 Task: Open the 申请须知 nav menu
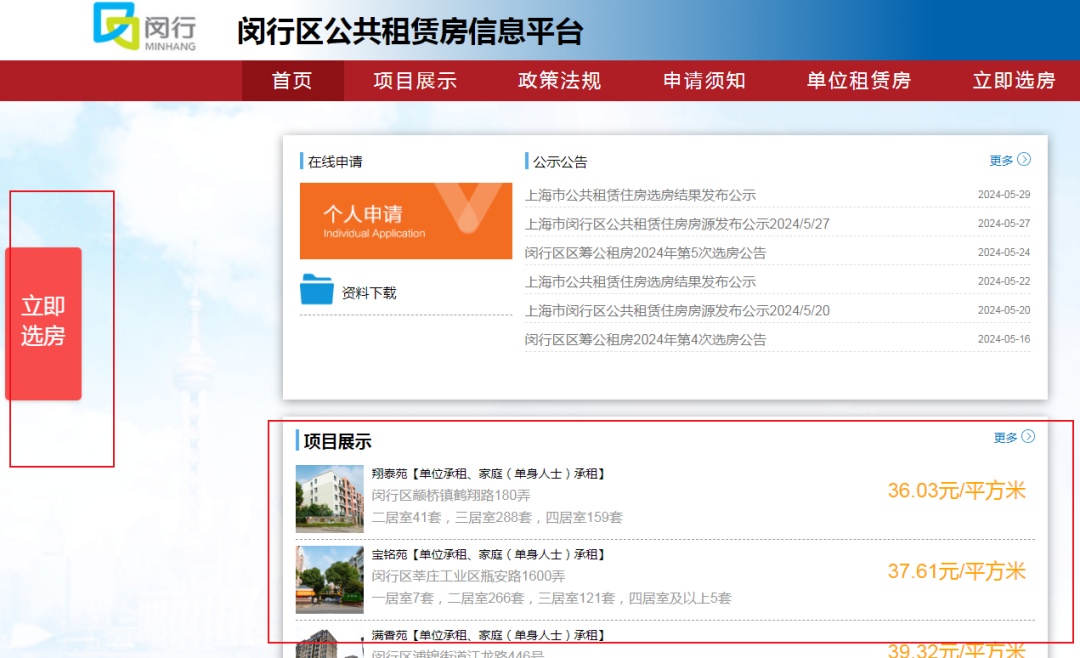[x=704, y=81]
